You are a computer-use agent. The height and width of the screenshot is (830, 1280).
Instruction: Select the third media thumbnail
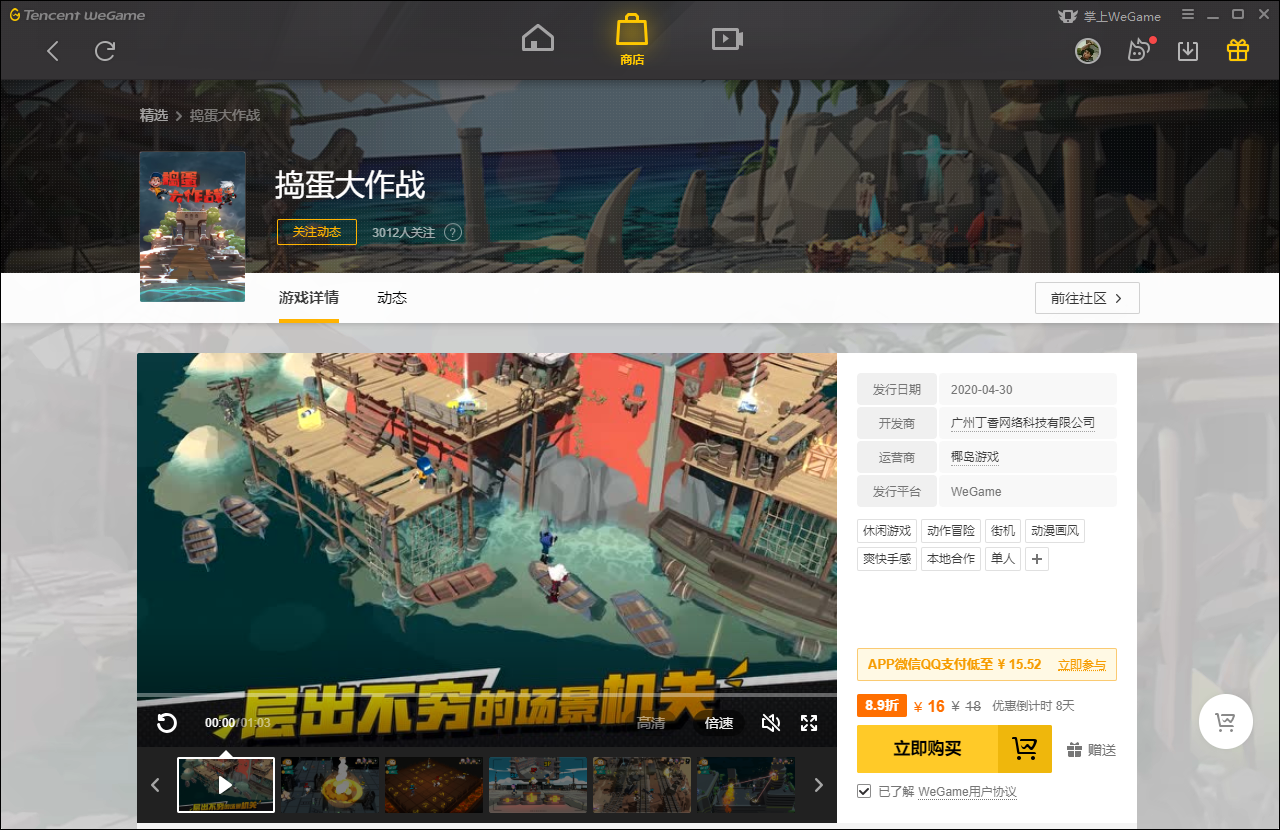[434, 785]
